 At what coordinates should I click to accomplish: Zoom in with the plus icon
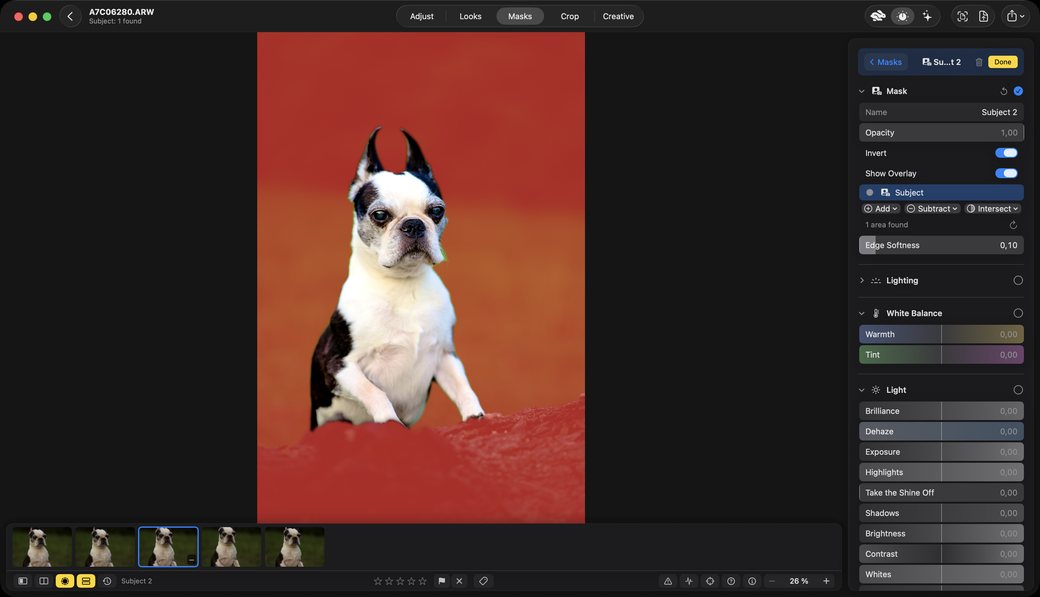point(826,581)
